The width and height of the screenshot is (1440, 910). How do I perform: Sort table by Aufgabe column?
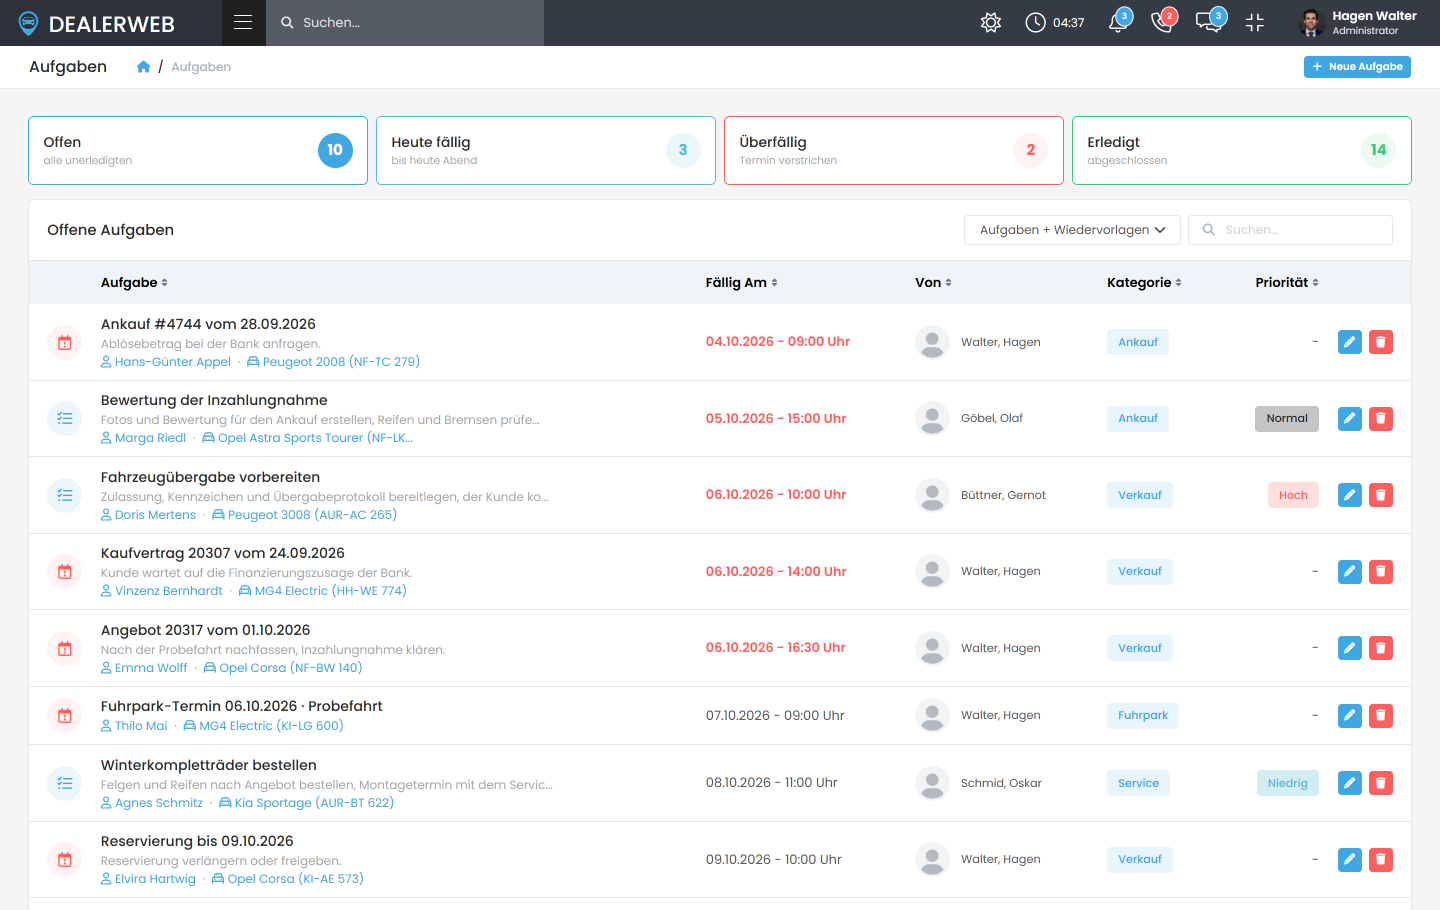134,283
